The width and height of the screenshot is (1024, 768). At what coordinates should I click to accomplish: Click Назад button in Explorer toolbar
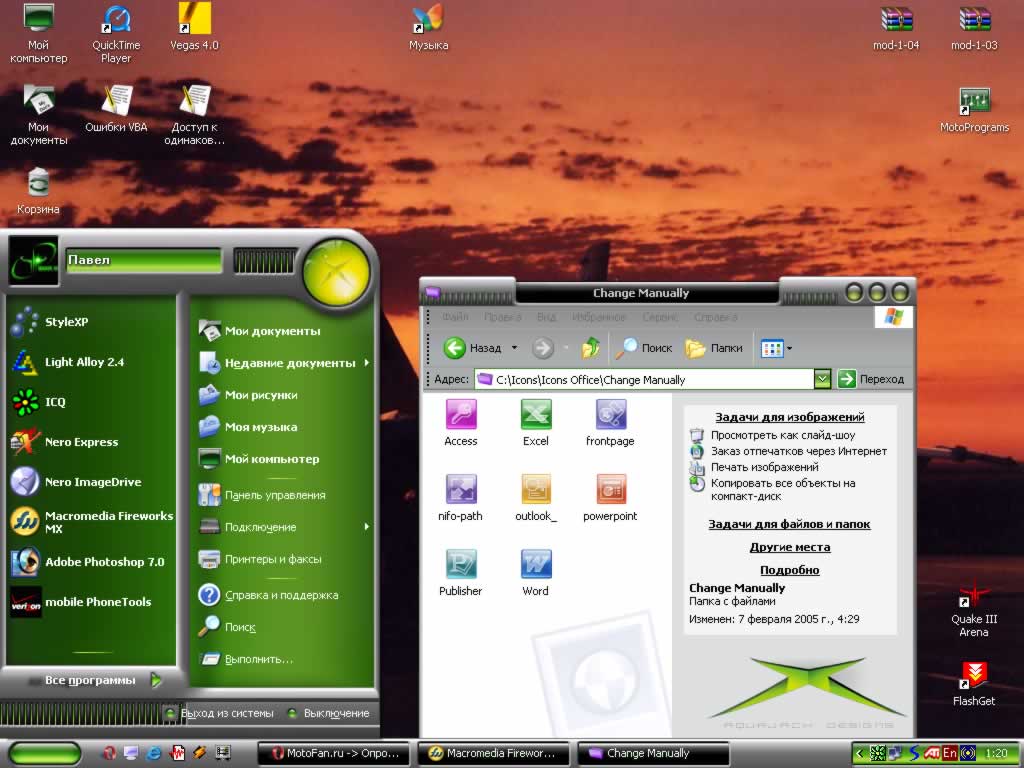click(473, 348)
